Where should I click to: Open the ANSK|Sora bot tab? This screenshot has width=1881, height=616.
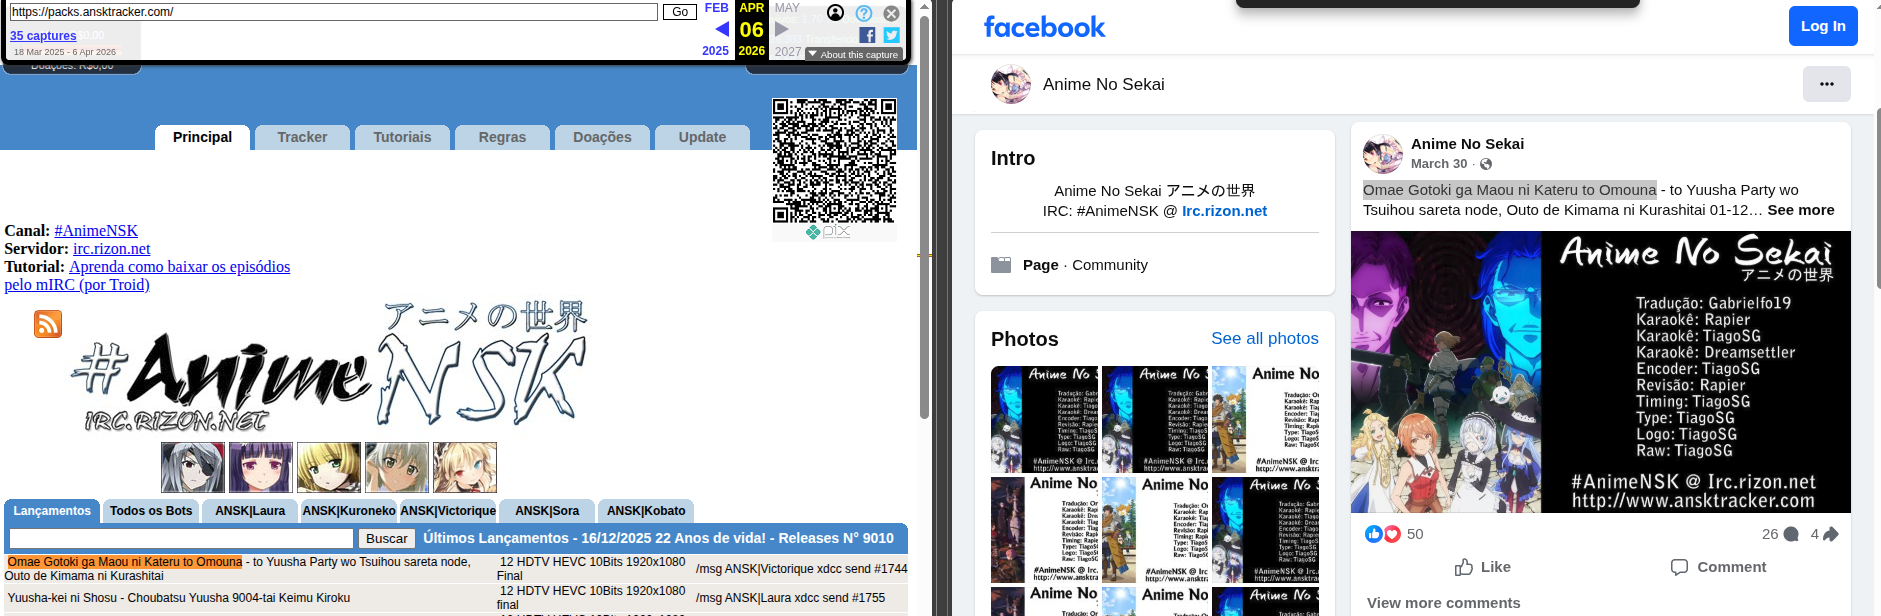(547, 511)
